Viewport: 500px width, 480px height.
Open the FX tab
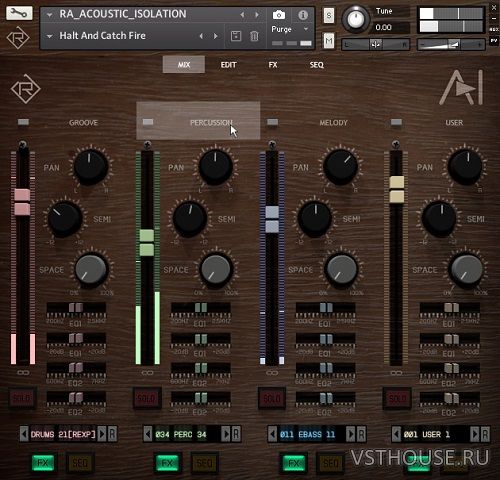coord(273,65)
